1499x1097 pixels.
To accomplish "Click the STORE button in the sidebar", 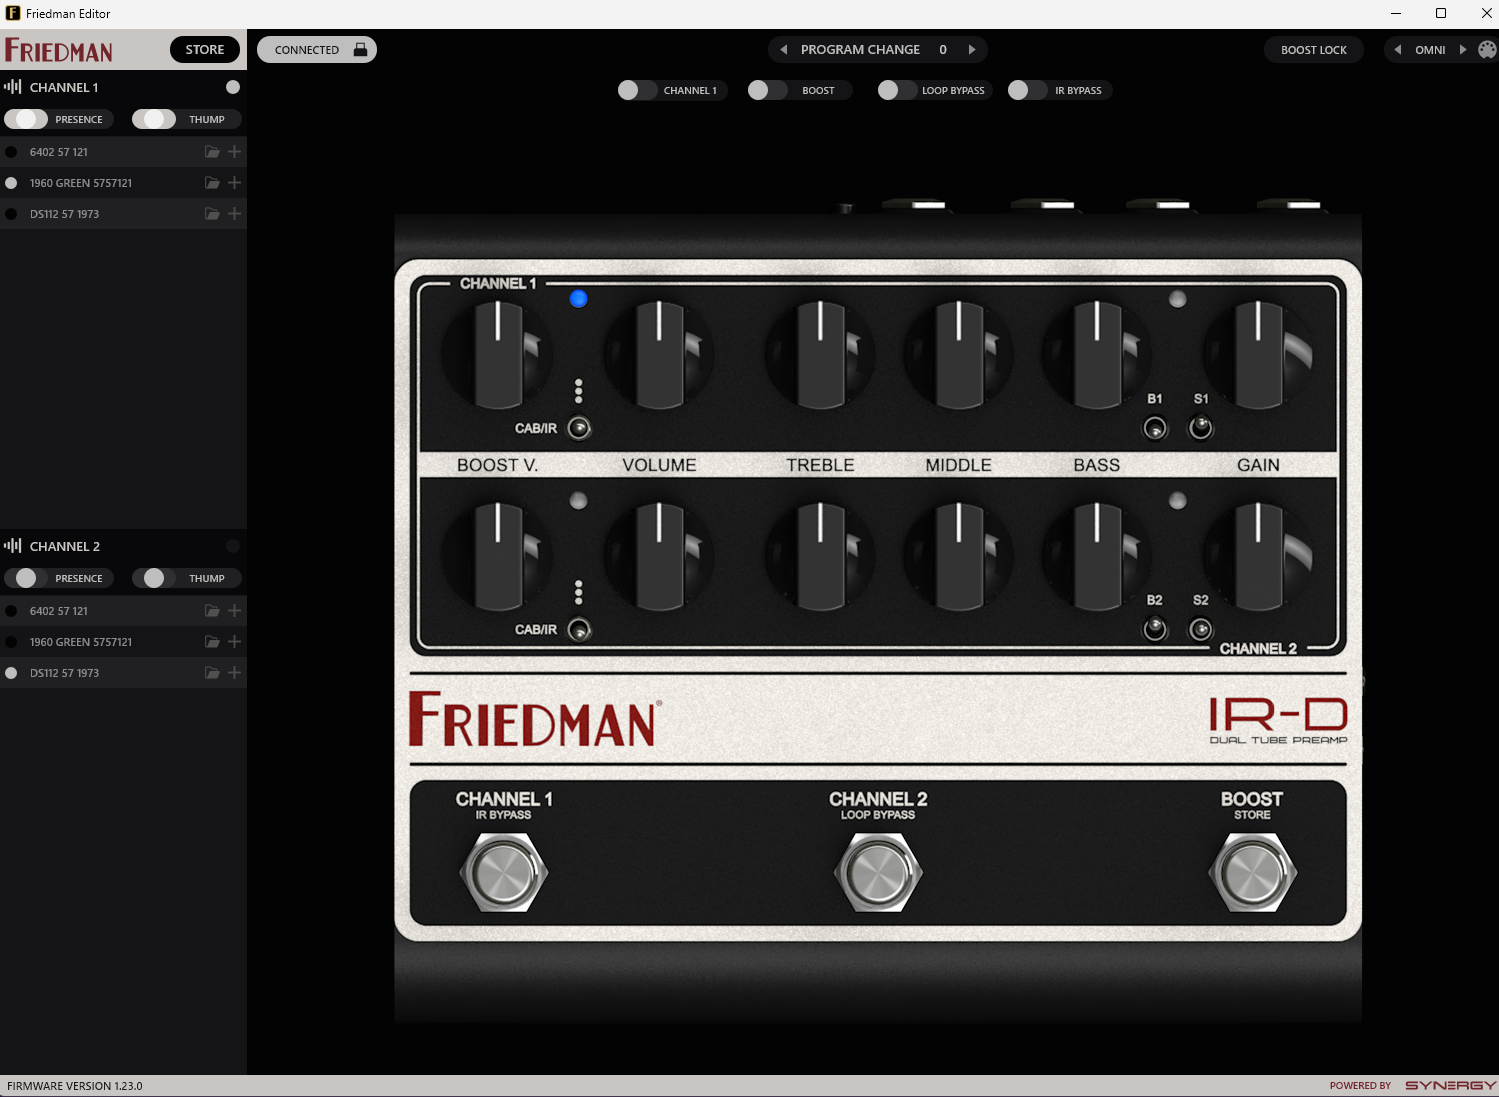I will pyautogui.click(x=204, y=48).
